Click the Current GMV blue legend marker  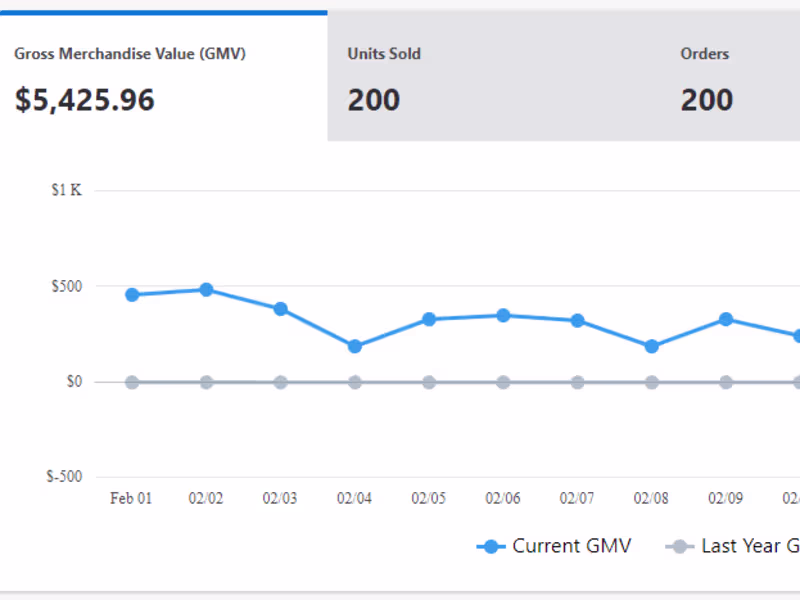pyautogui.click(x=491, y=546)
